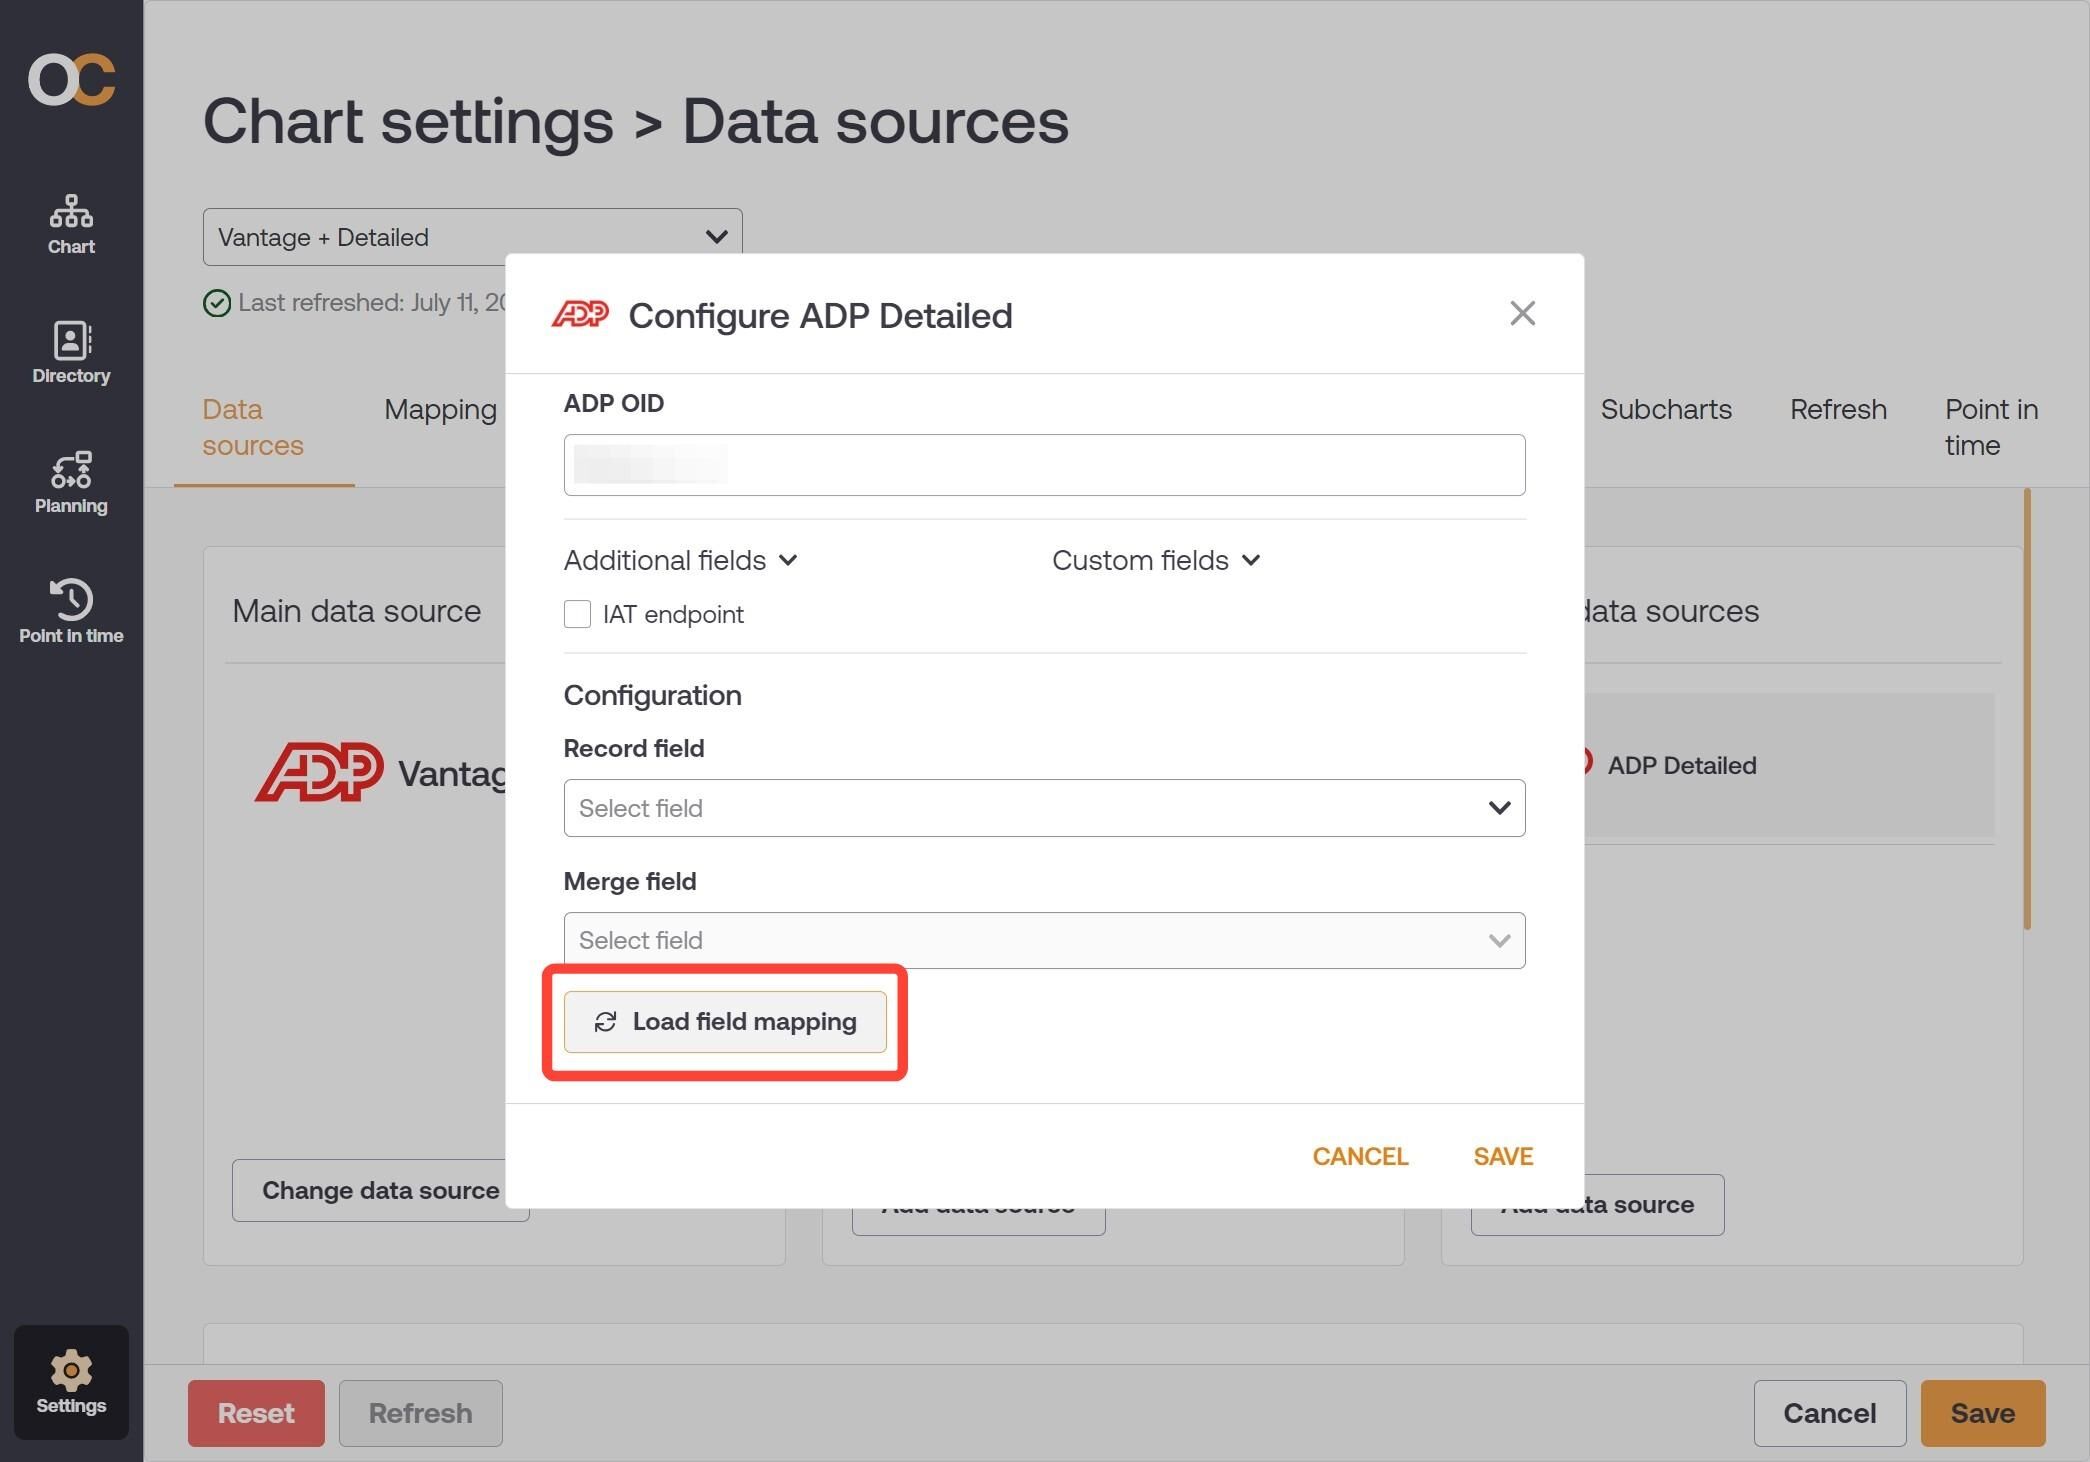Open the Chart view in sidebar

pyautogui.click(x=71, y=225)
